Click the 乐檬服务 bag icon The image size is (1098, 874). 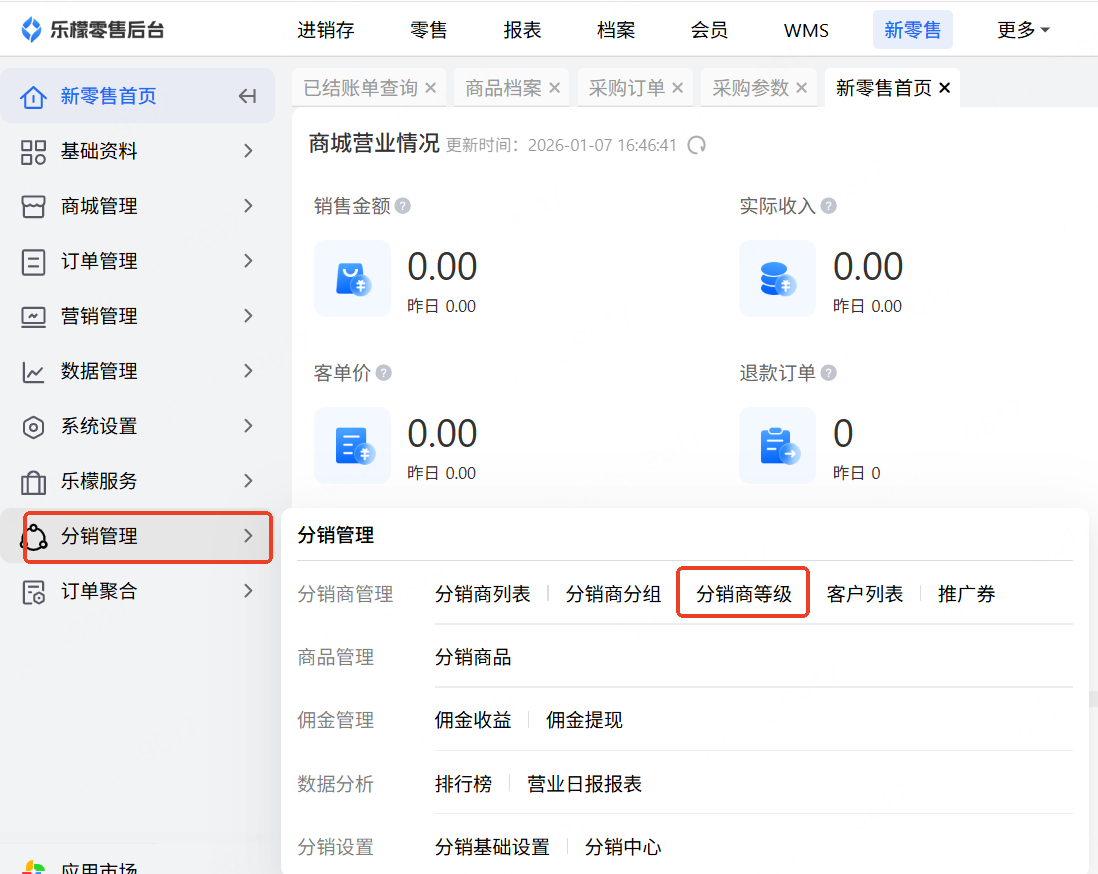(x=33, y=482)
